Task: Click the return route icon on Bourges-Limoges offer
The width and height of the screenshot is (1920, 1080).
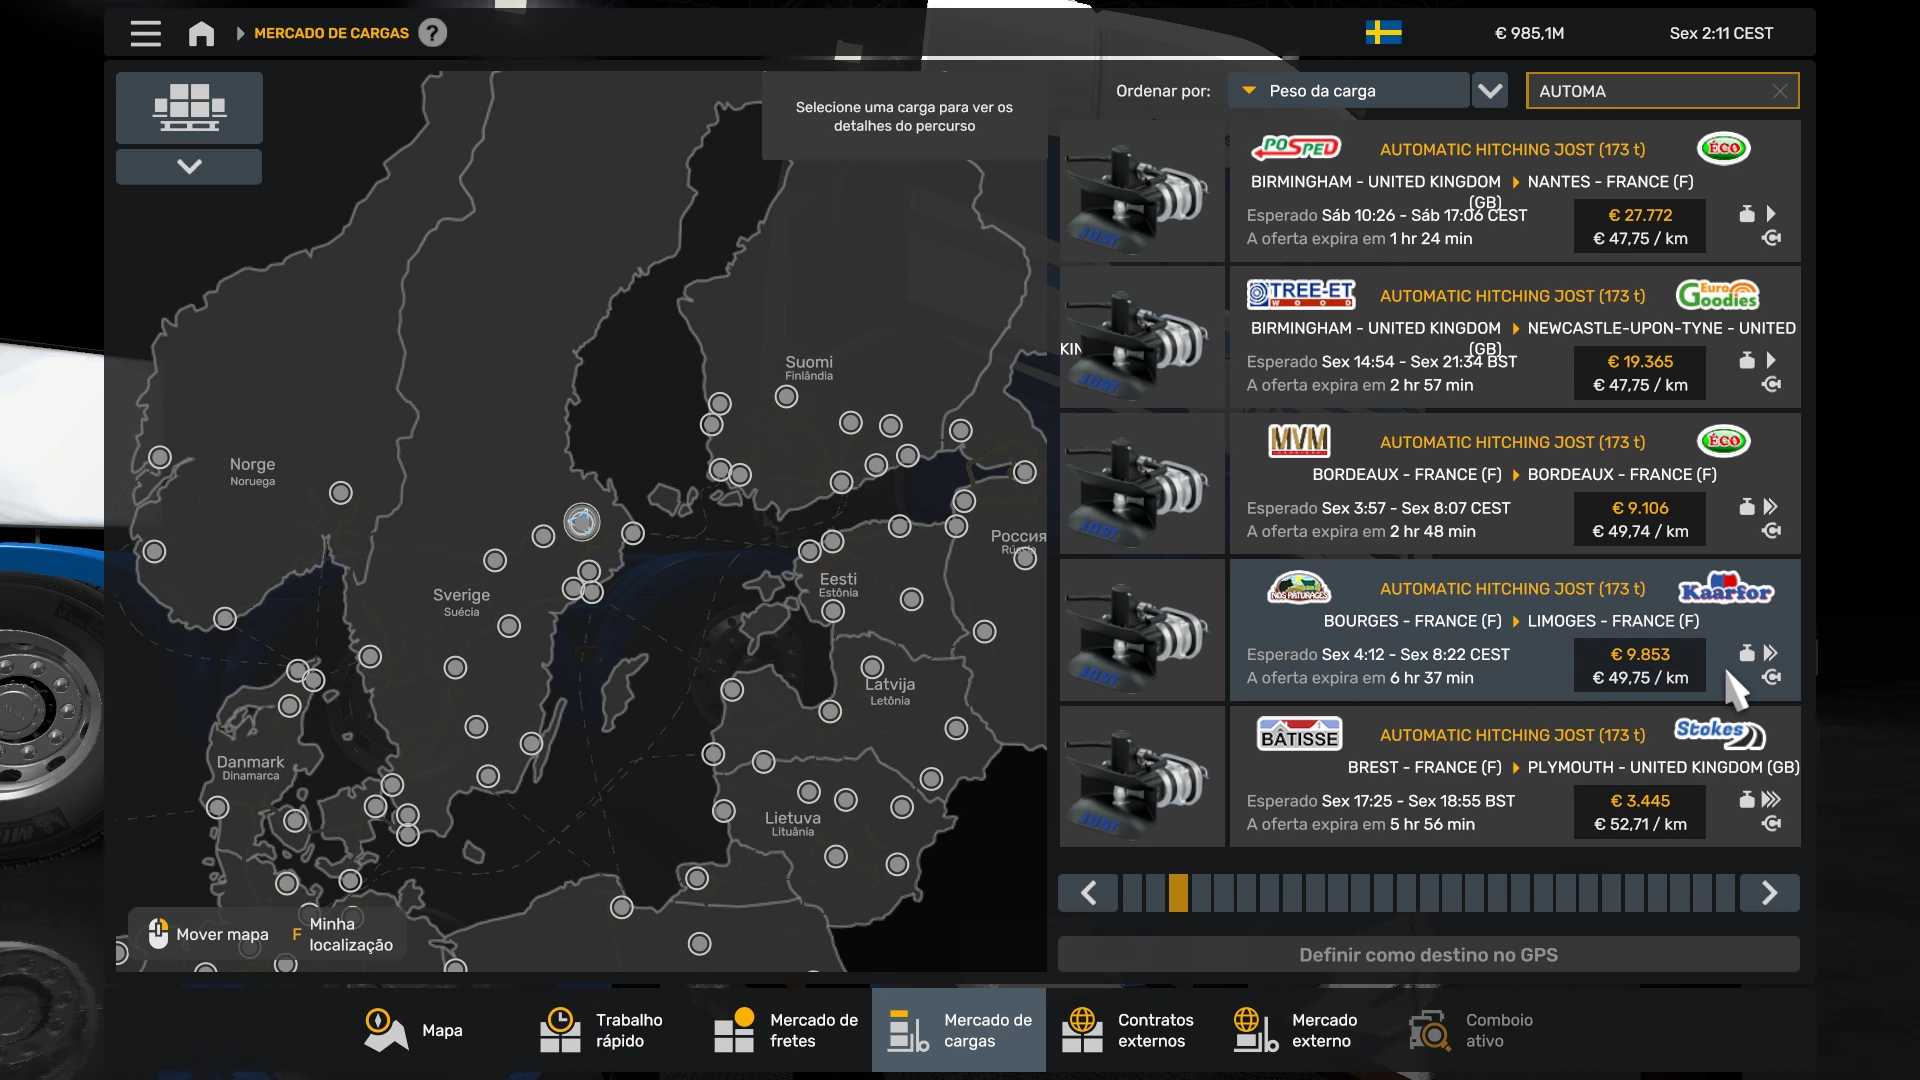Action: [1771, 678]
